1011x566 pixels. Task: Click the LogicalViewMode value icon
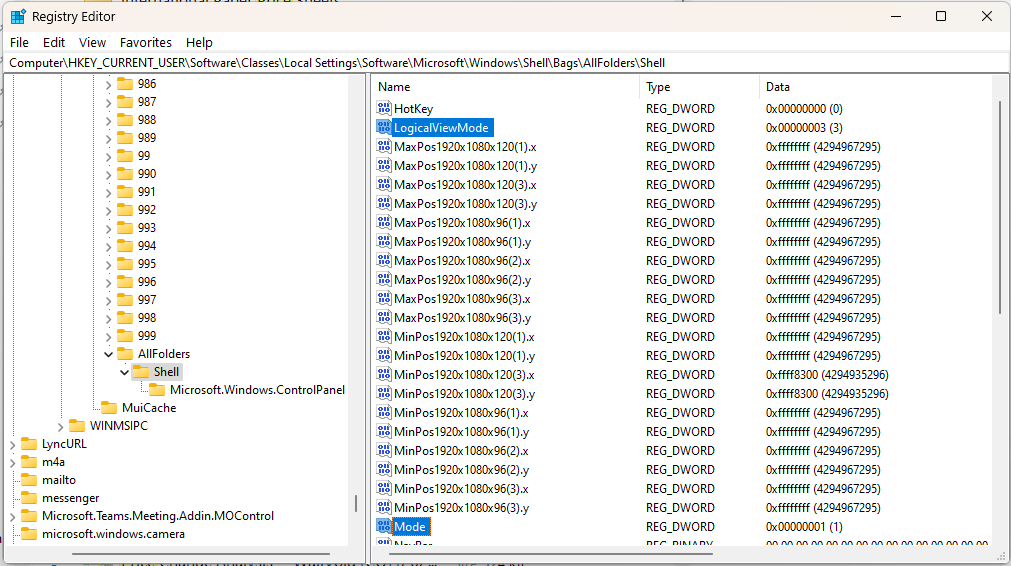click(384, 127)
